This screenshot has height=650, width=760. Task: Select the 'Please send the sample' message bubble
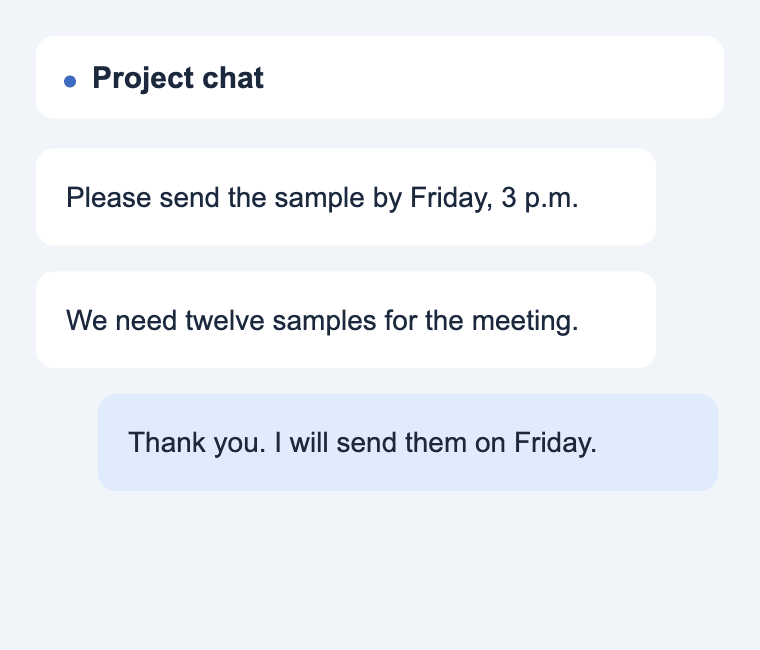pos(346,197)
